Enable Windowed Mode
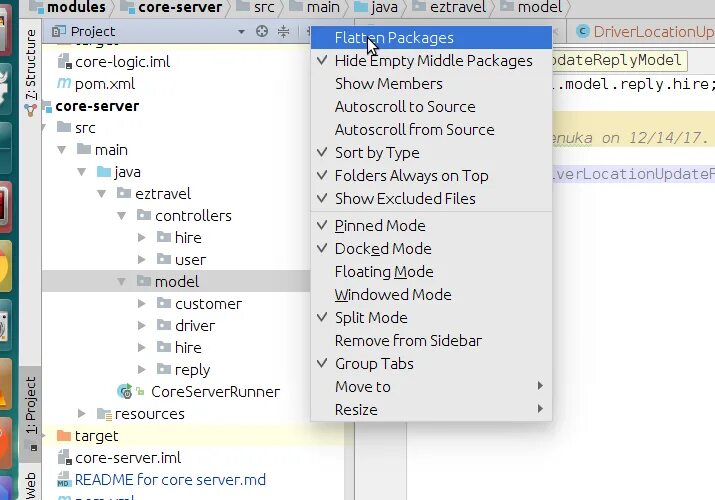 click(431, 294)
